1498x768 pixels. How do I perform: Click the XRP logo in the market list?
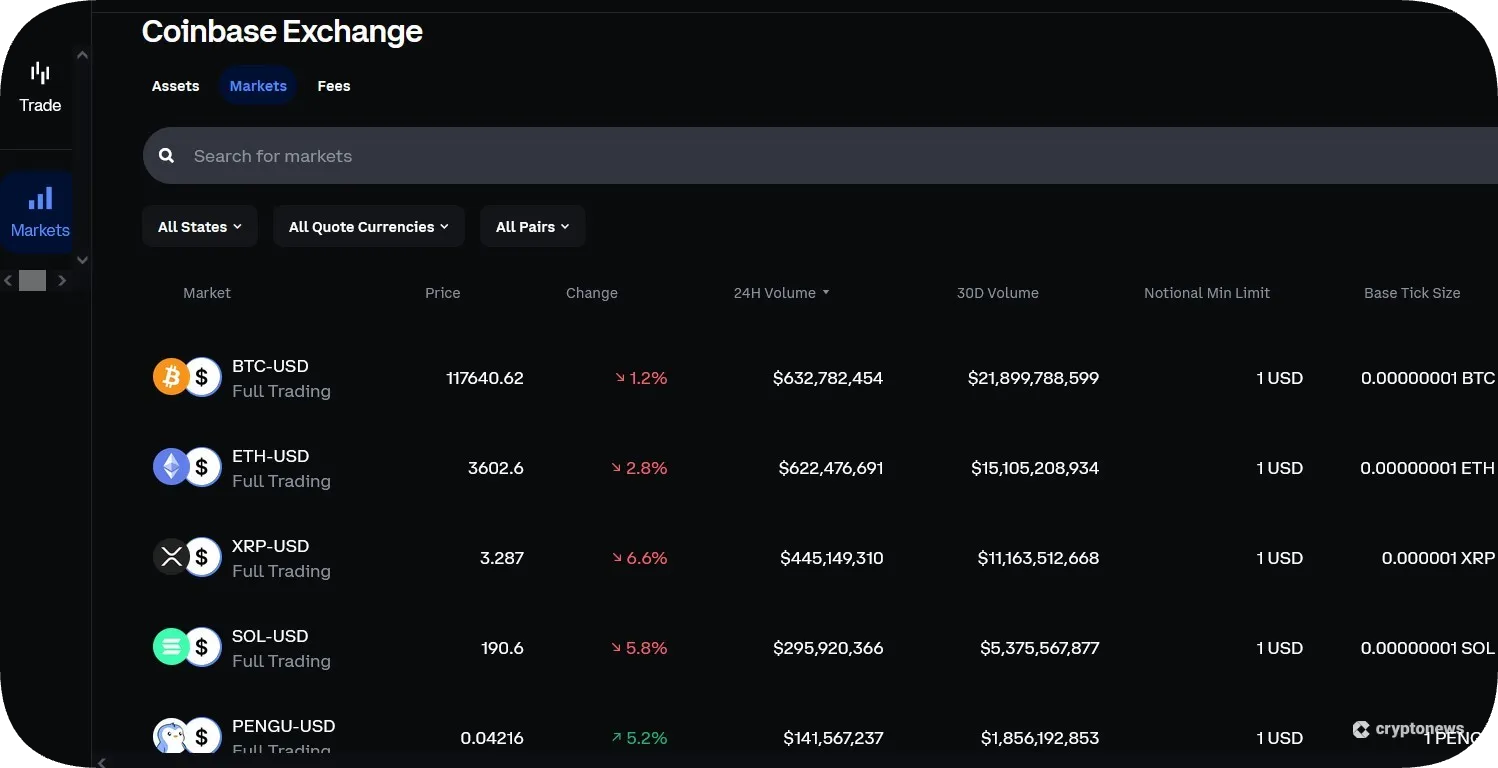(x=171, y=557)
